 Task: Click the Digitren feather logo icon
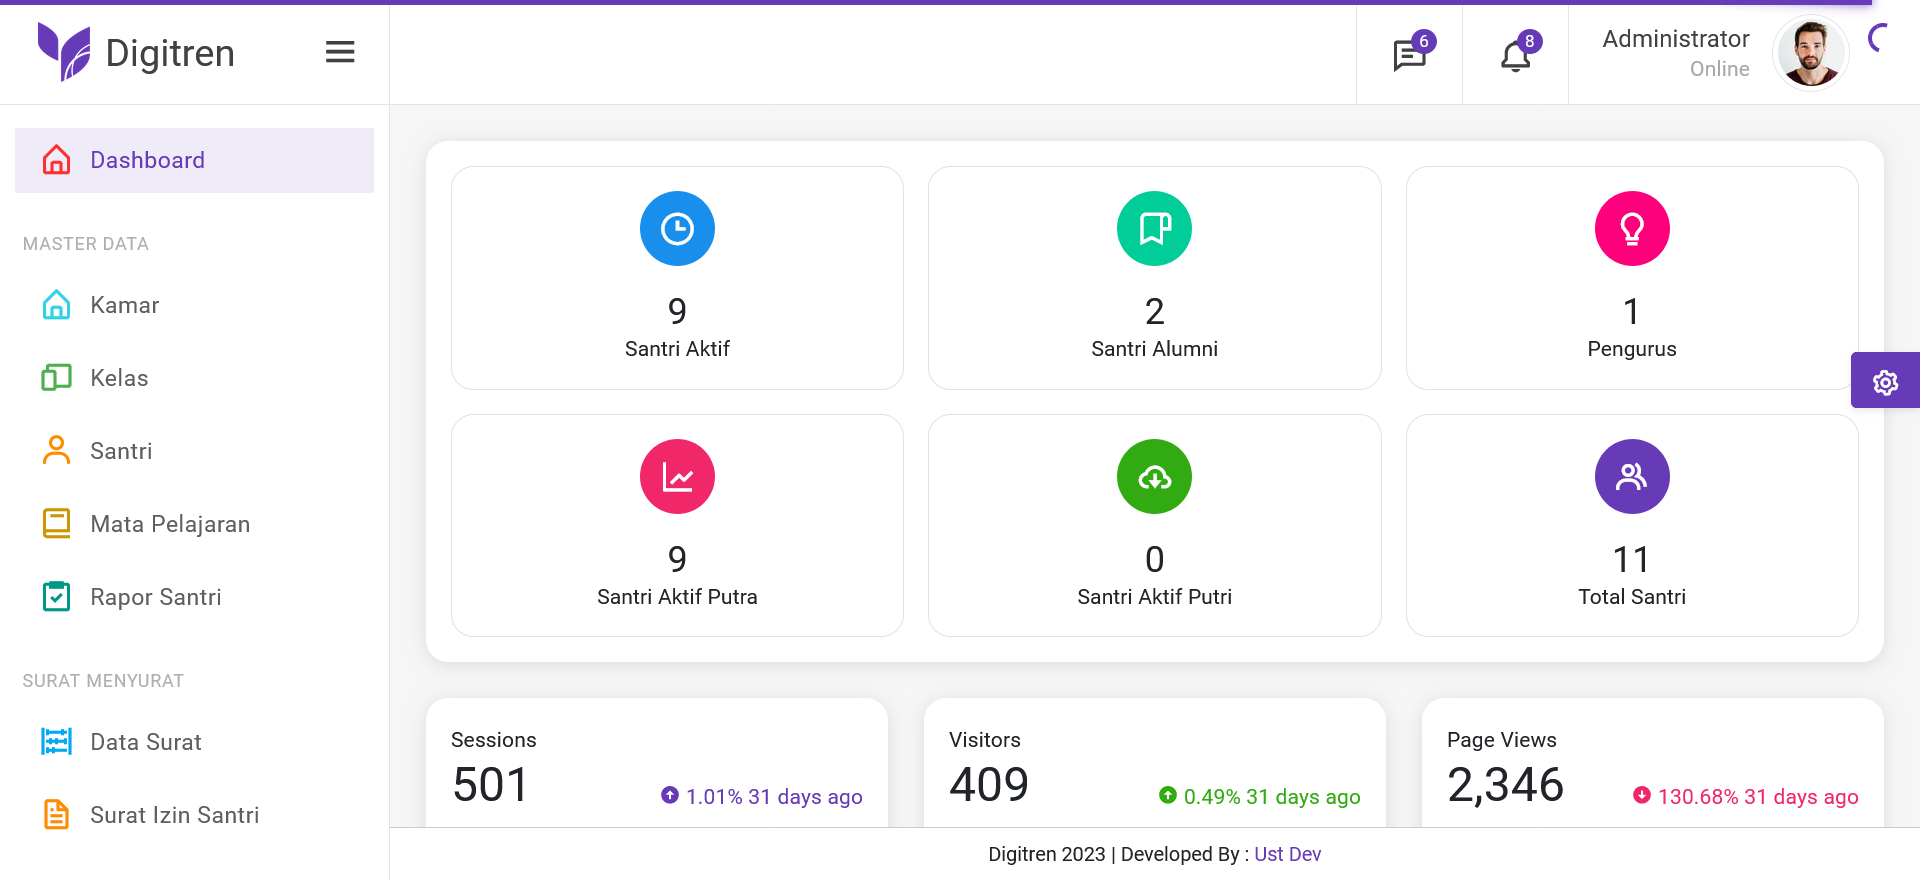pos(64,52)
